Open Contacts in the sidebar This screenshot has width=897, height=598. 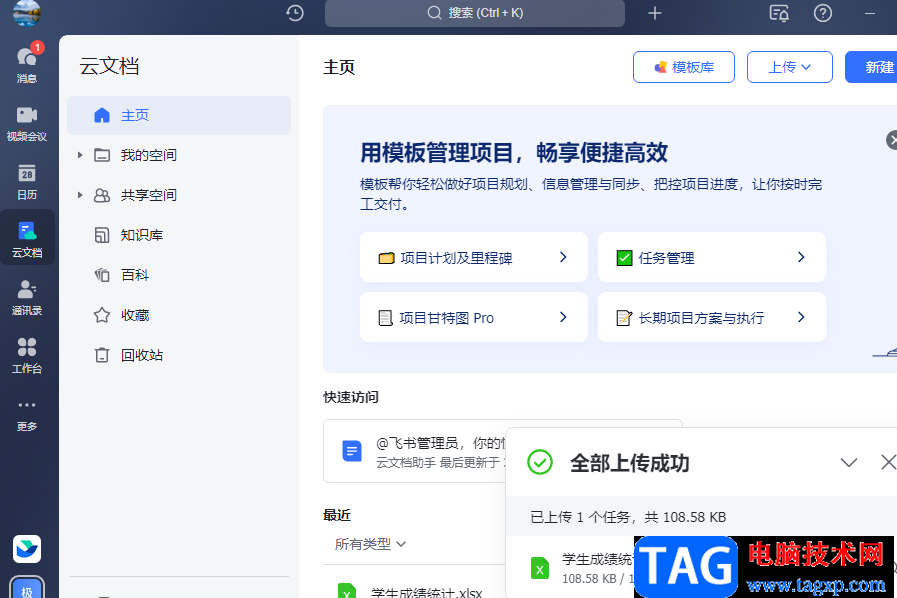point(27,297)
